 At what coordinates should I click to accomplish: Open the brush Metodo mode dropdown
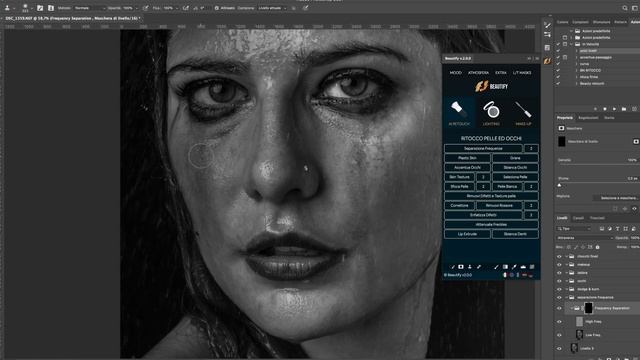(x=89, y=8)
